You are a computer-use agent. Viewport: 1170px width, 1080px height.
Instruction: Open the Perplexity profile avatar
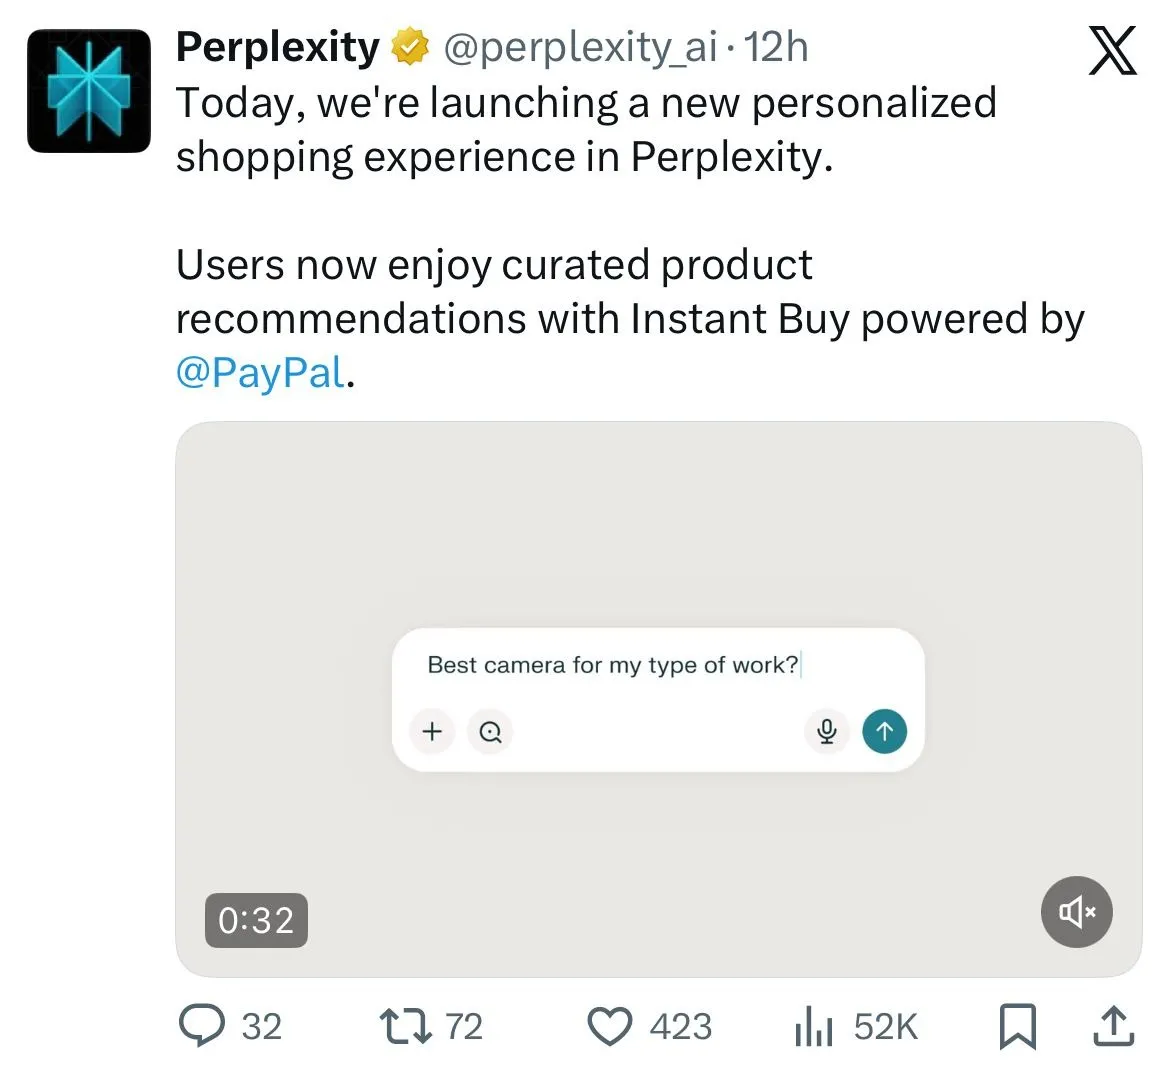(88, 91)
